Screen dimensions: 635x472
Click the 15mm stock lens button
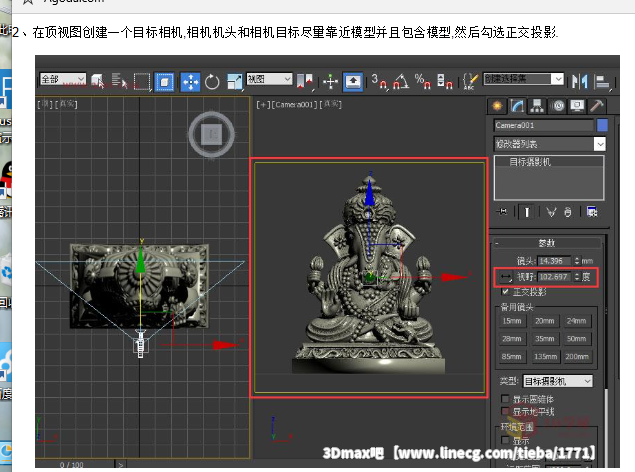click(511, 321)
